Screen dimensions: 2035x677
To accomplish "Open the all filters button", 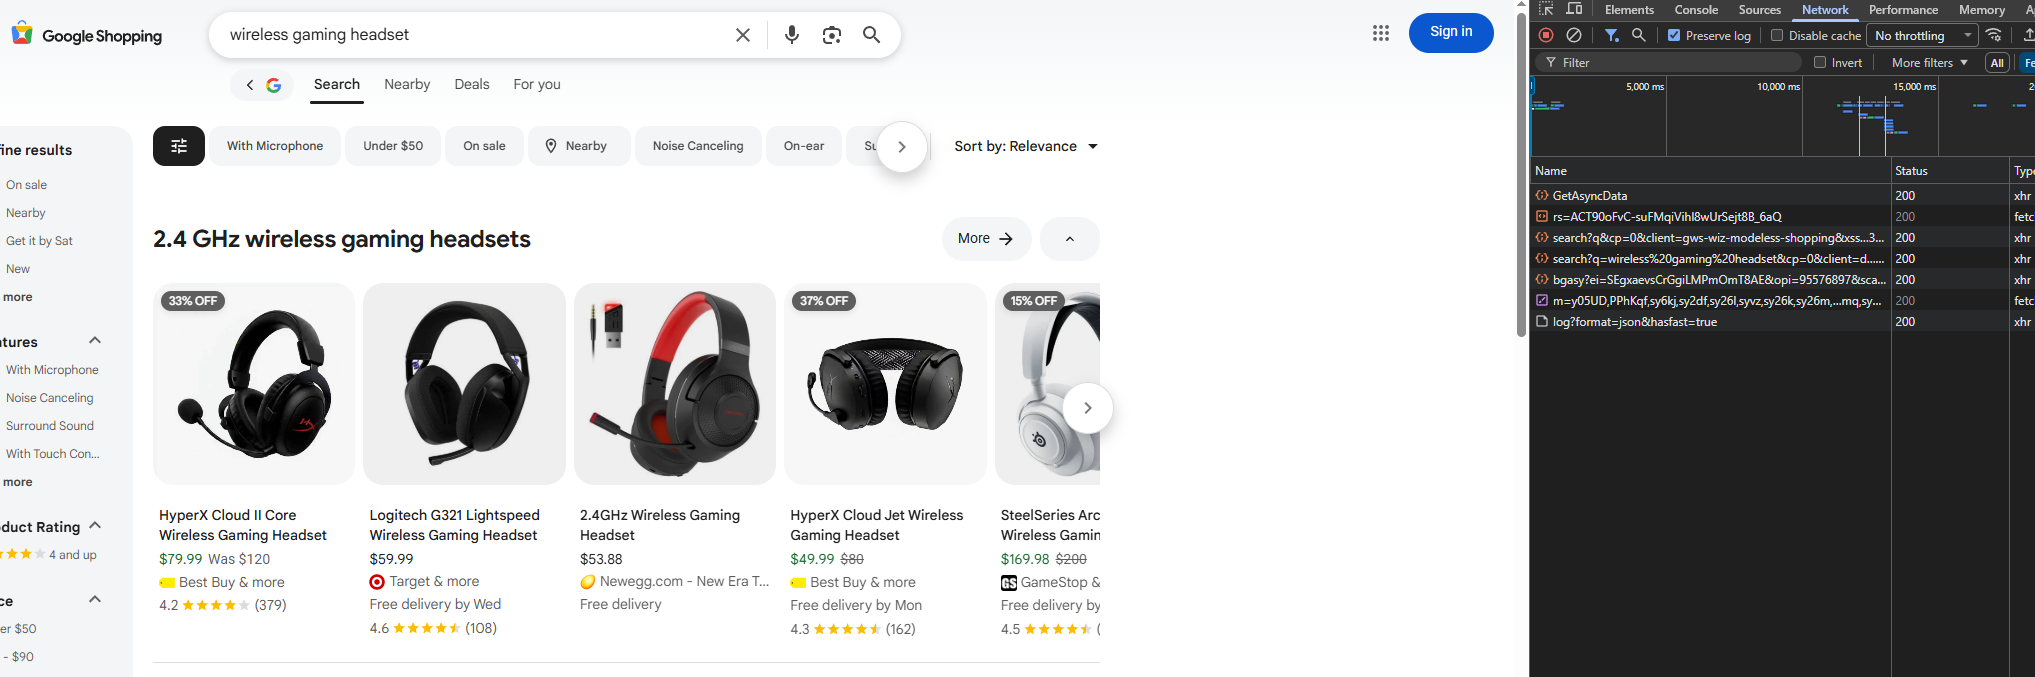I will tap(179, 146).
